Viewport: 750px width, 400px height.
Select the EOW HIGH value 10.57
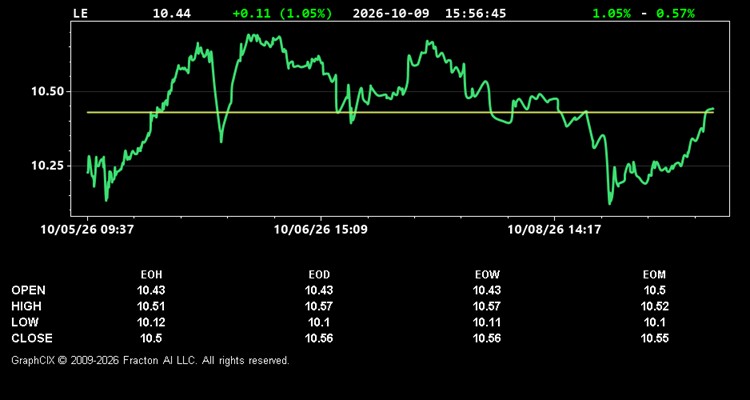coord(487,306)
